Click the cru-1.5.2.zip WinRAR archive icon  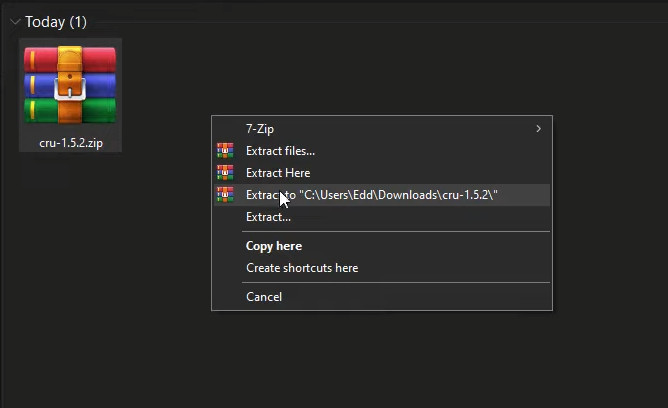click(x=70, y=85)
